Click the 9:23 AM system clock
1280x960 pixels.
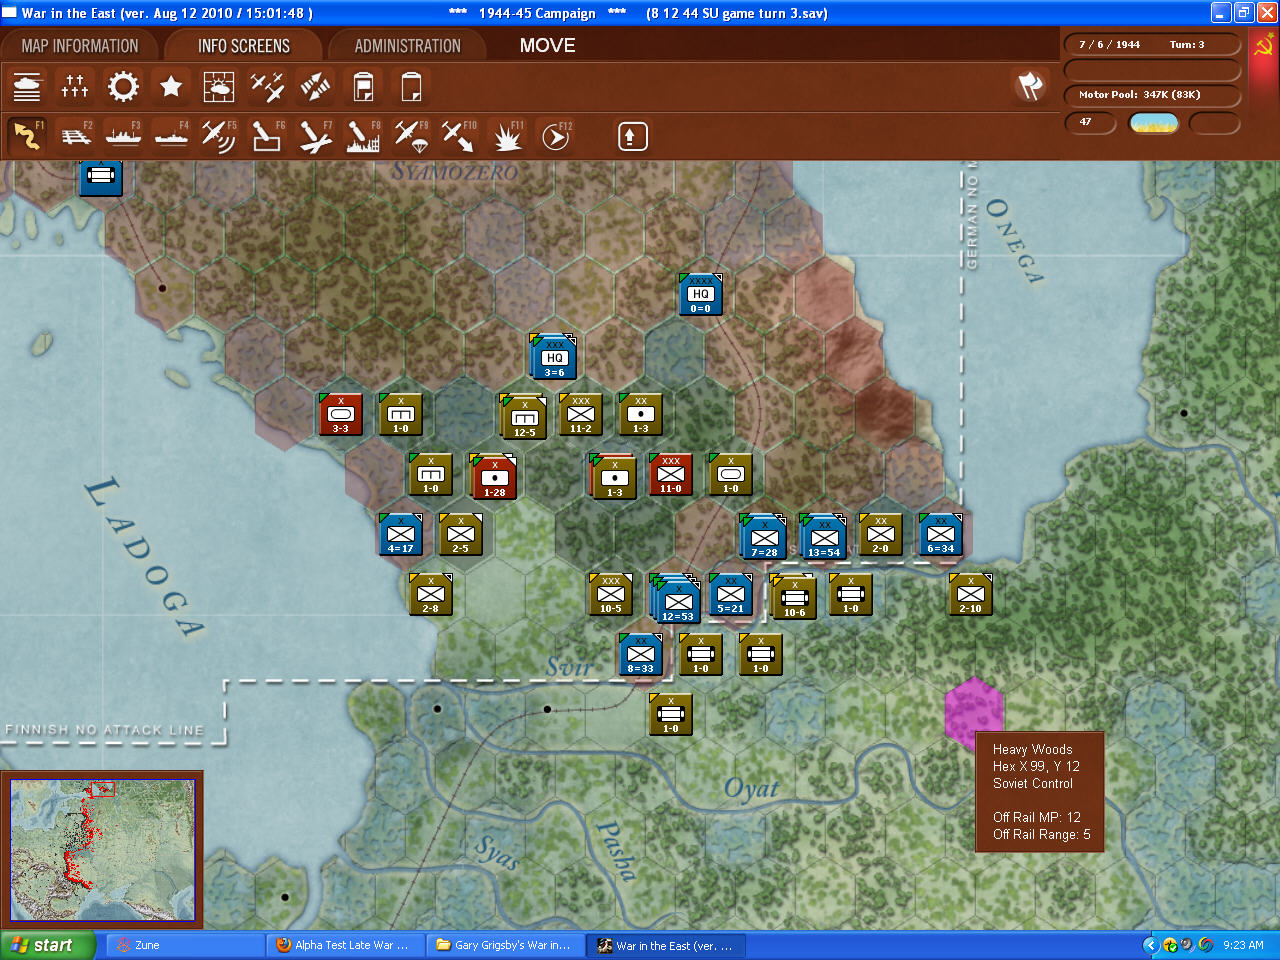tap(1243, 945)
